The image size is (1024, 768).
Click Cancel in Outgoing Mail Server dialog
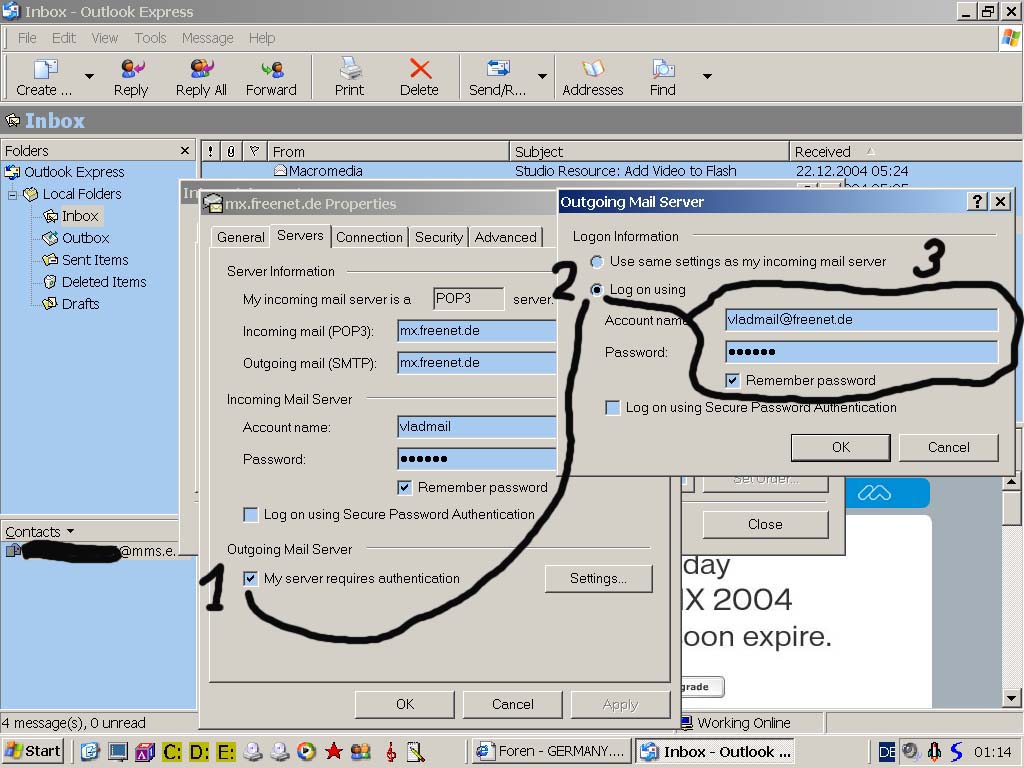click(x=948, y=447)
